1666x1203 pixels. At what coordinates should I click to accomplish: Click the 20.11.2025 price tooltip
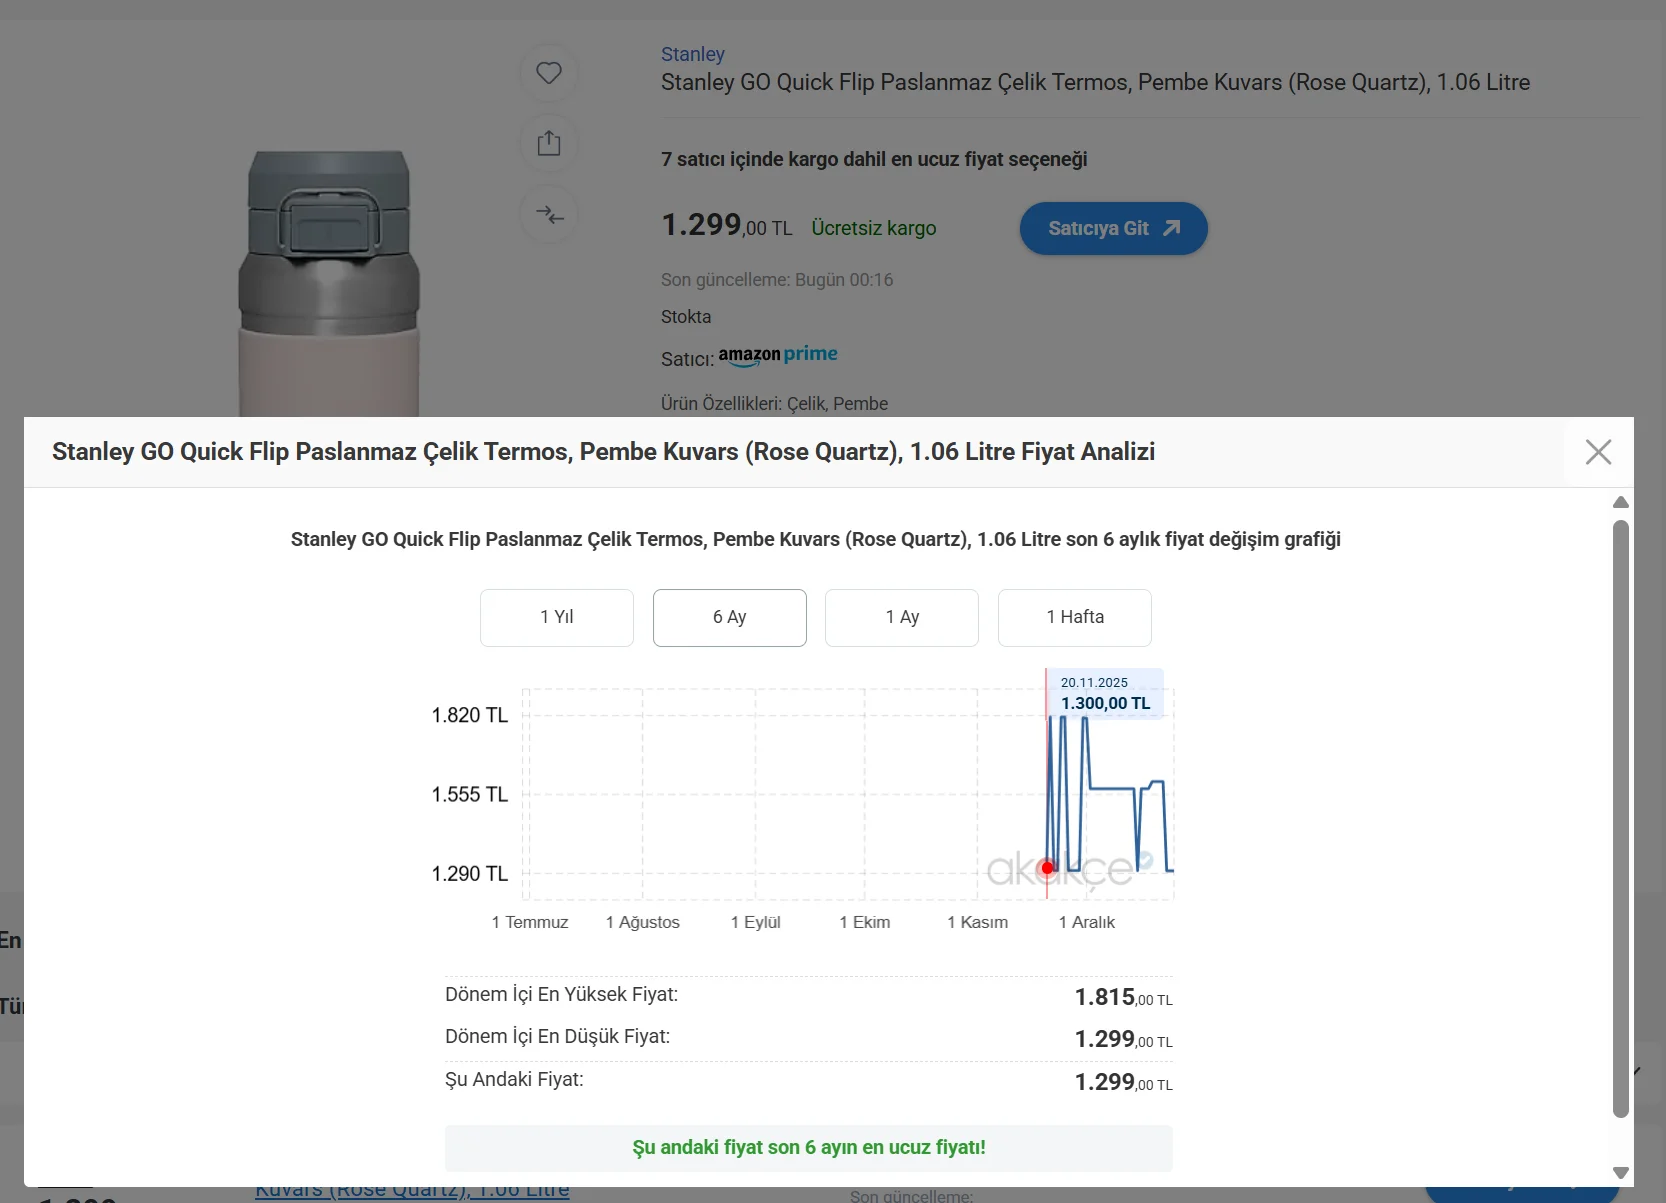(x=1105, y=693)
